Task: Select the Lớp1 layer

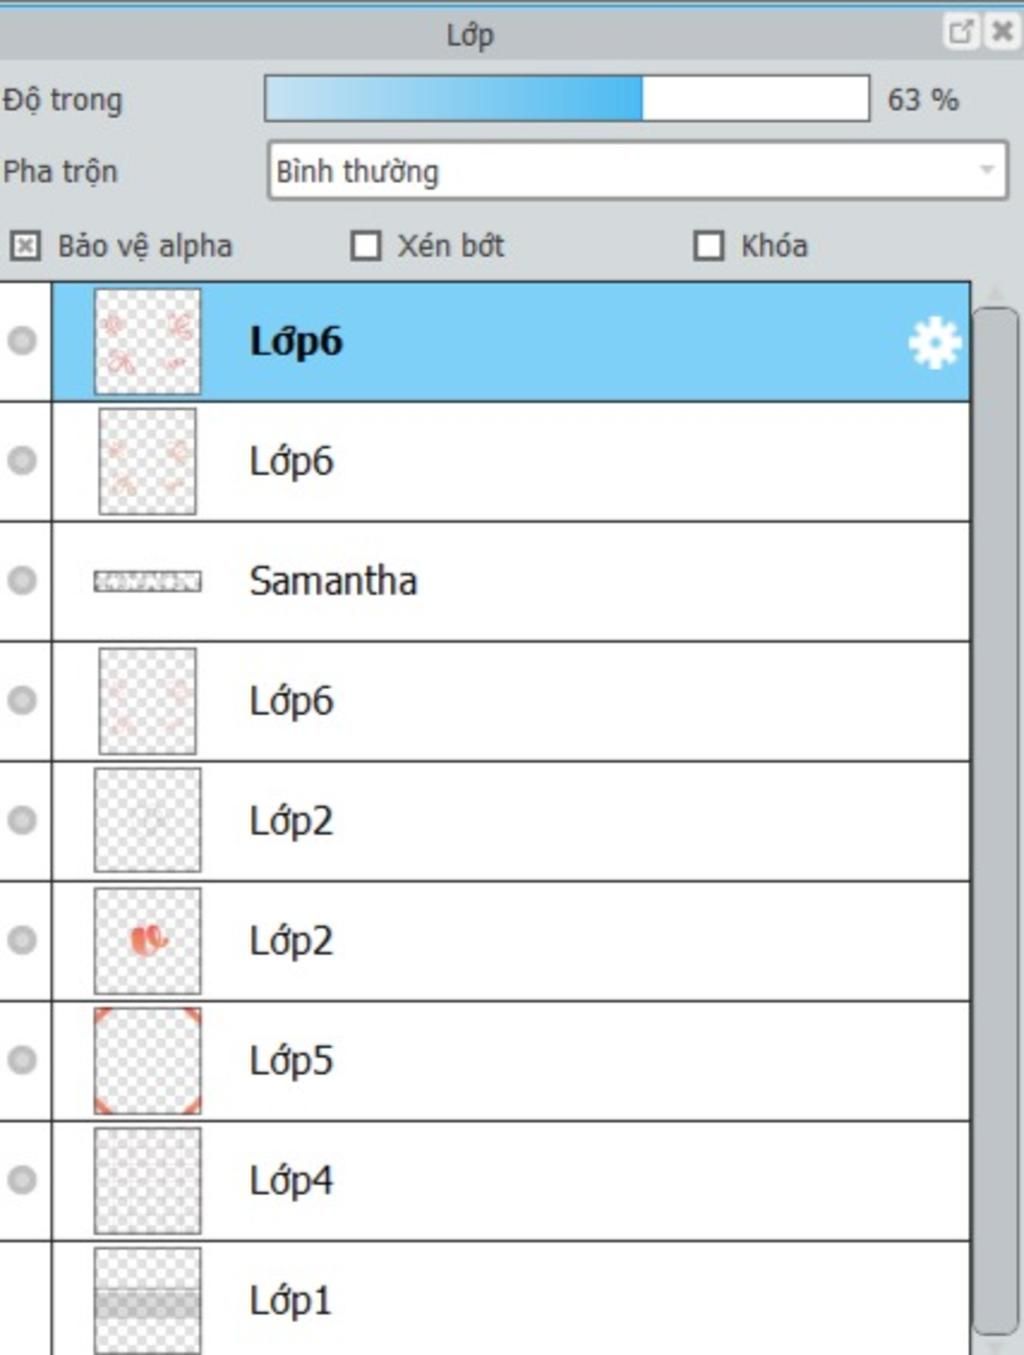Action: [x=511, y=1299]
